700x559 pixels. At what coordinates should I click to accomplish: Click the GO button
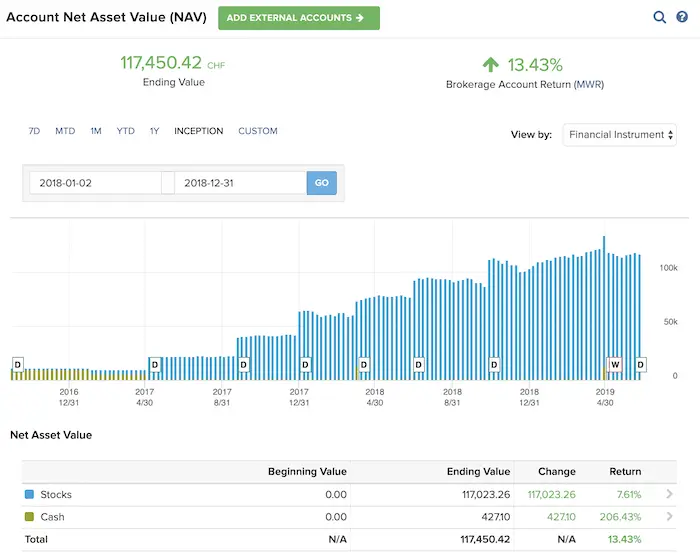click(322, 183)
